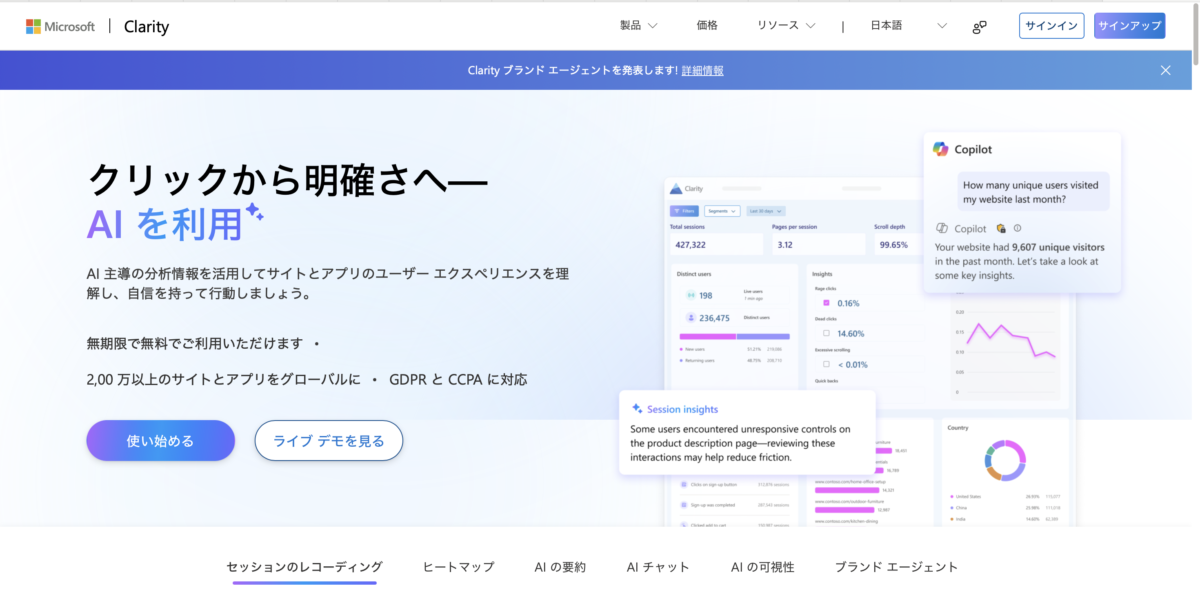Click the Clarity logo in dashboard preview
Image resolution: width=1200 pixels, height=601 pixels.
(x=687, y=188)
